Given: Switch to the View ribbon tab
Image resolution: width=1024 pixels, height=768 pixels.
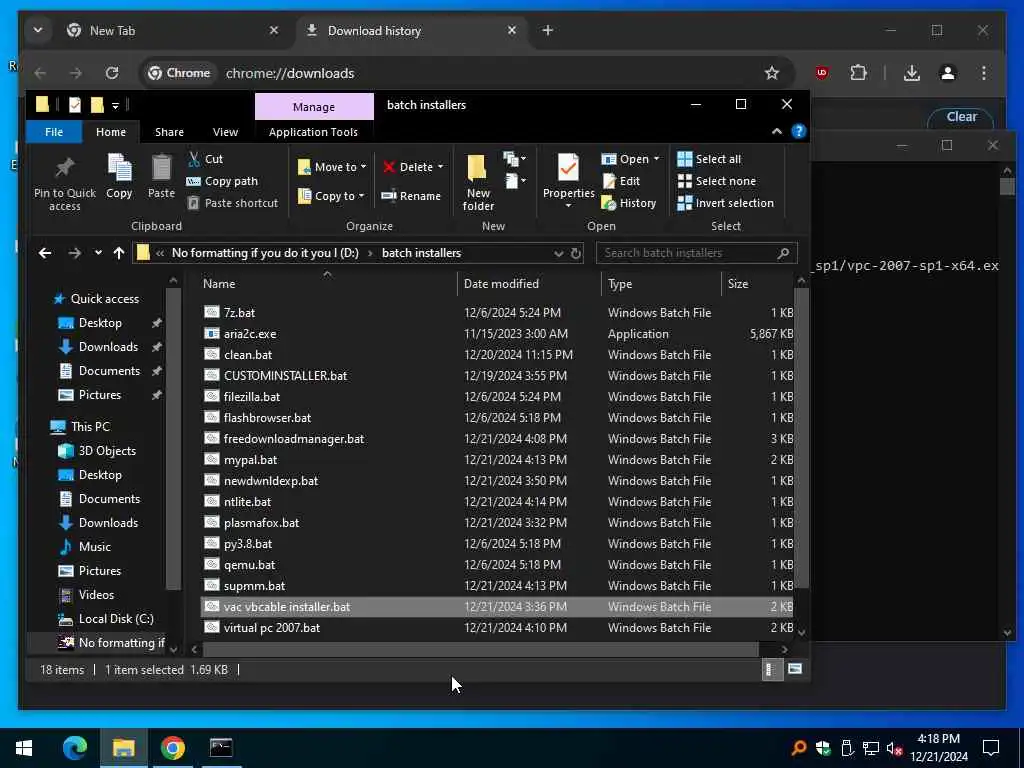Looking at the screenshot, I should point(225,132).
